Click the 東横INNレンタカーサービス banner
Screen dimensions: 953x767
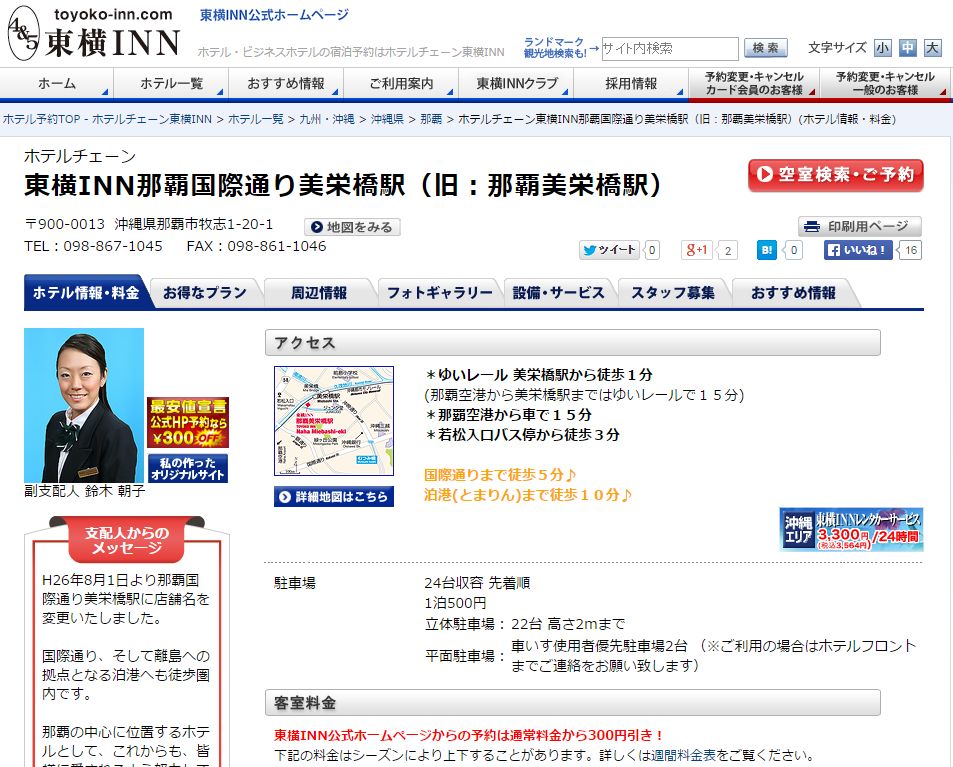click(851, 530)
